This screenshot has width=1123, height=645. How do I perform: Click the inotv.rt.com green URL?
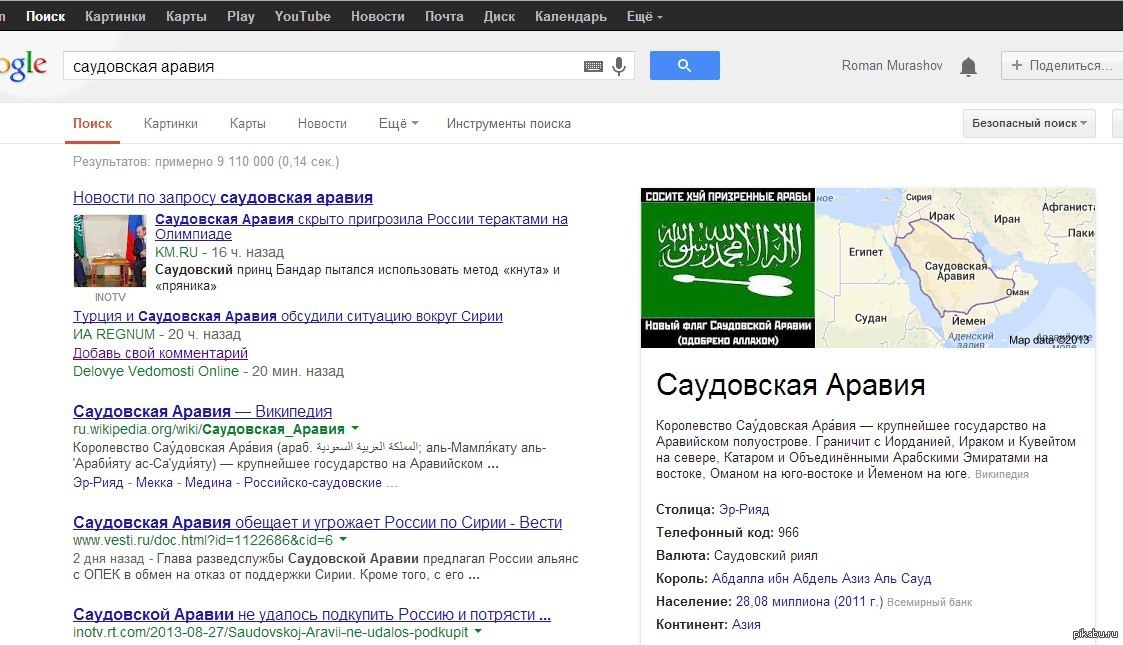271,632
